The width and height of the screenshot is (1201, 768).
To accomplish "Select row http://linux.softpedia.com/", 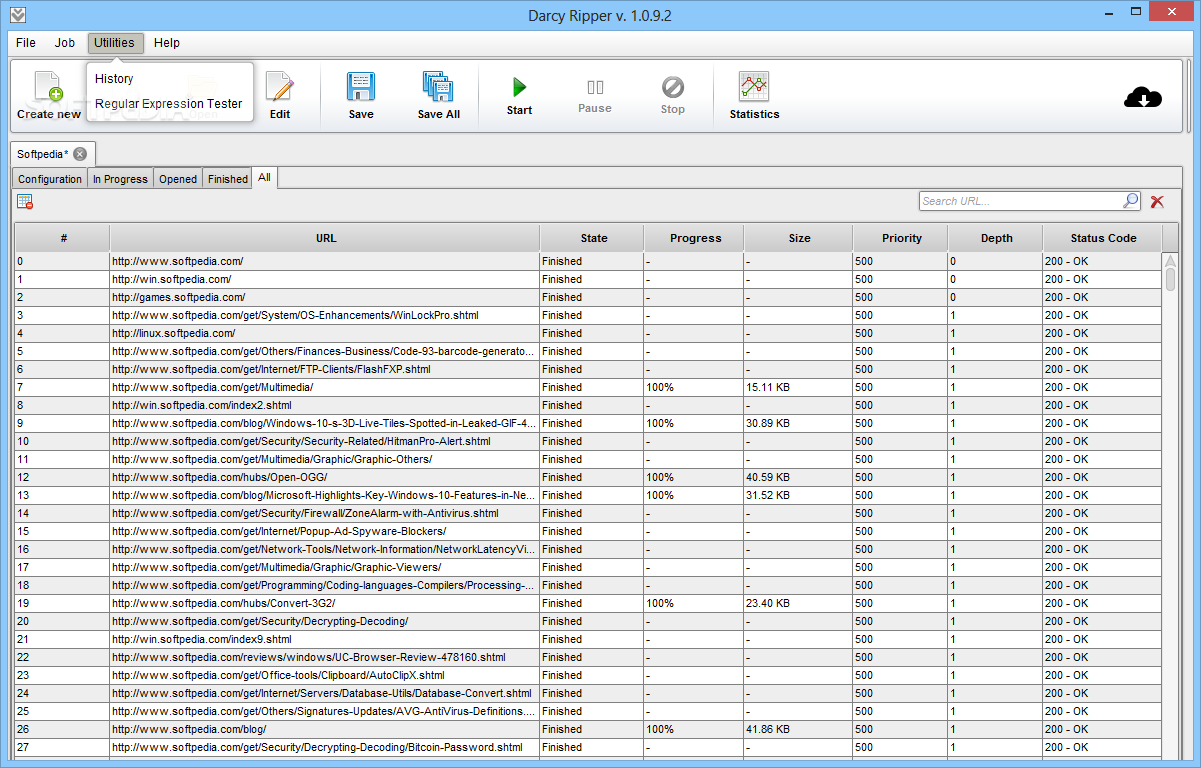I will (588, 333).
